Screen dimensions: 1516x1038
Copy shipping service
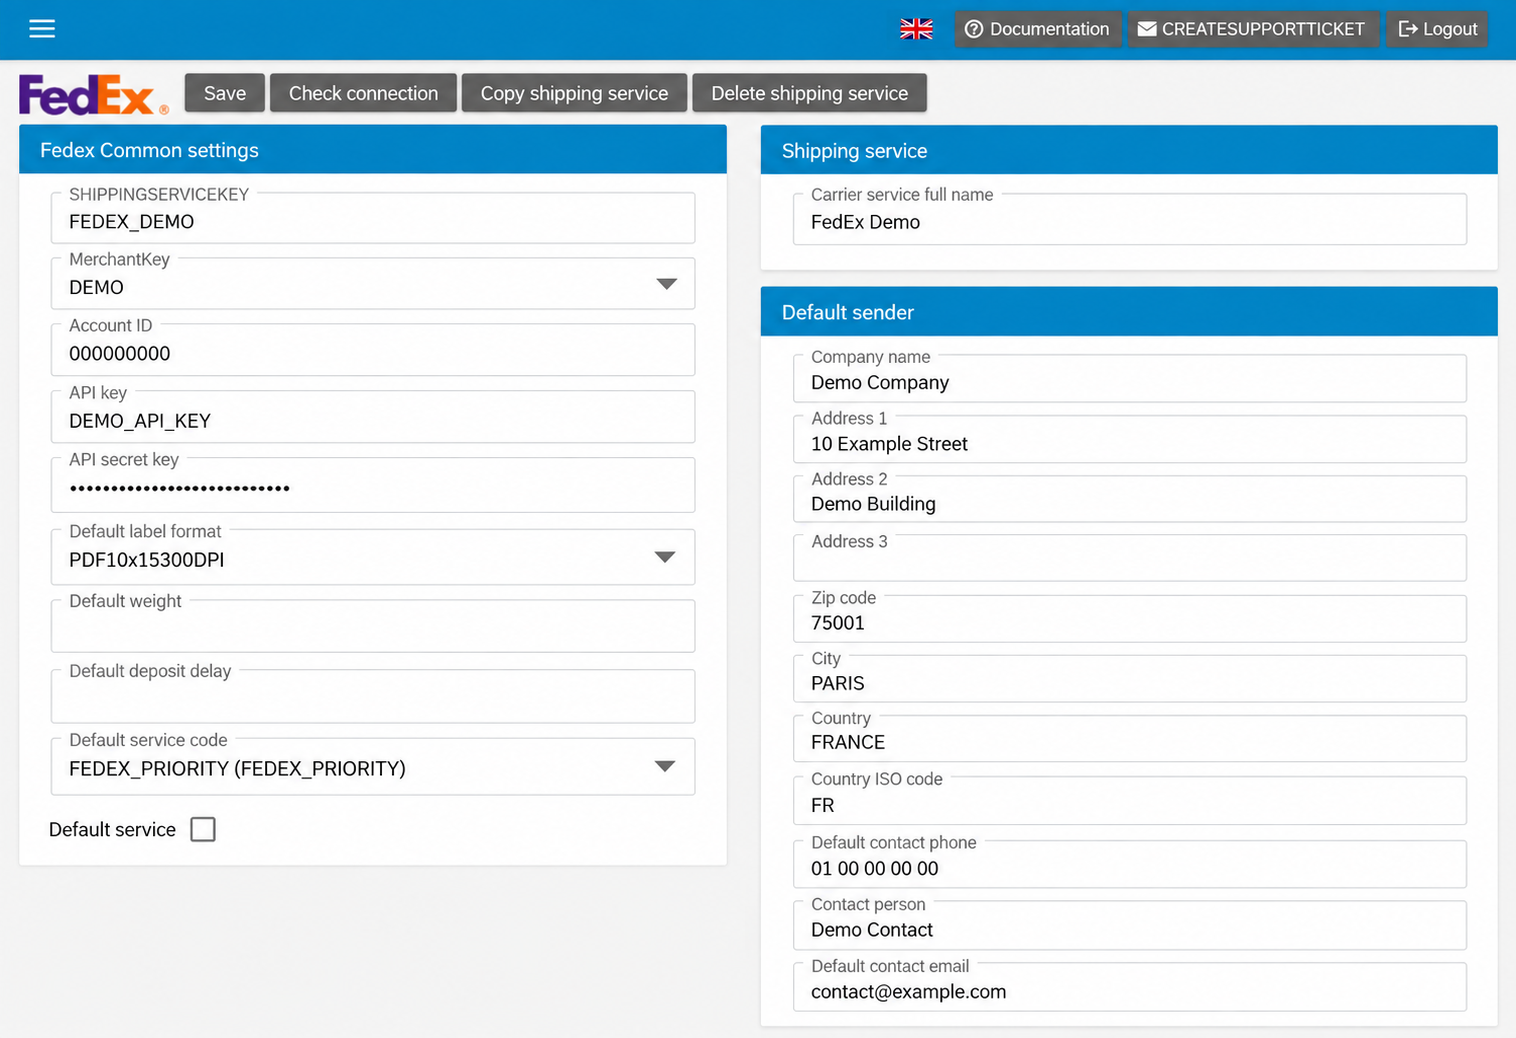point(574,93)
